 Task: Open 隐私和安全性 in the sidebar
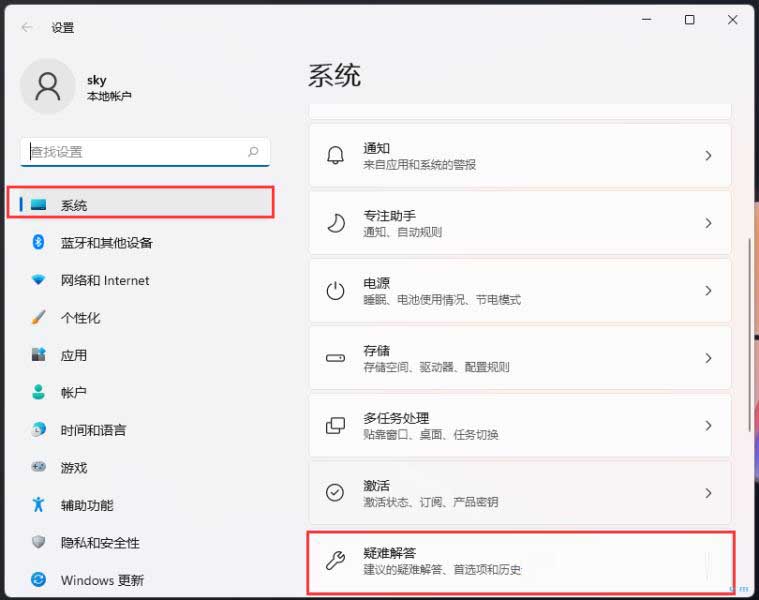(x=100, y=543)
